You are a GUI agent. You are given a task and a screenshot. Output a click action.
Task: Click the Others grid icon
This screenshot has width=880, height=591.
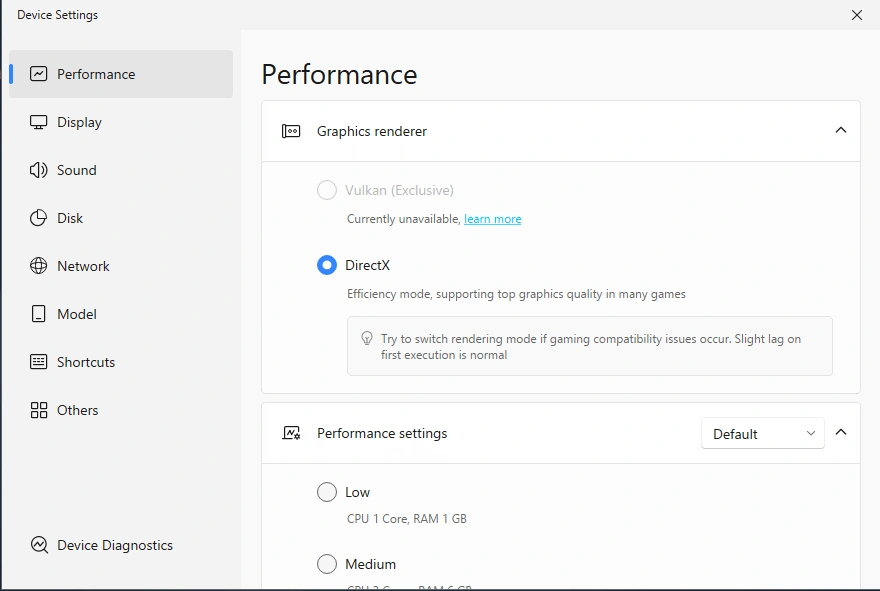(39, 410)
